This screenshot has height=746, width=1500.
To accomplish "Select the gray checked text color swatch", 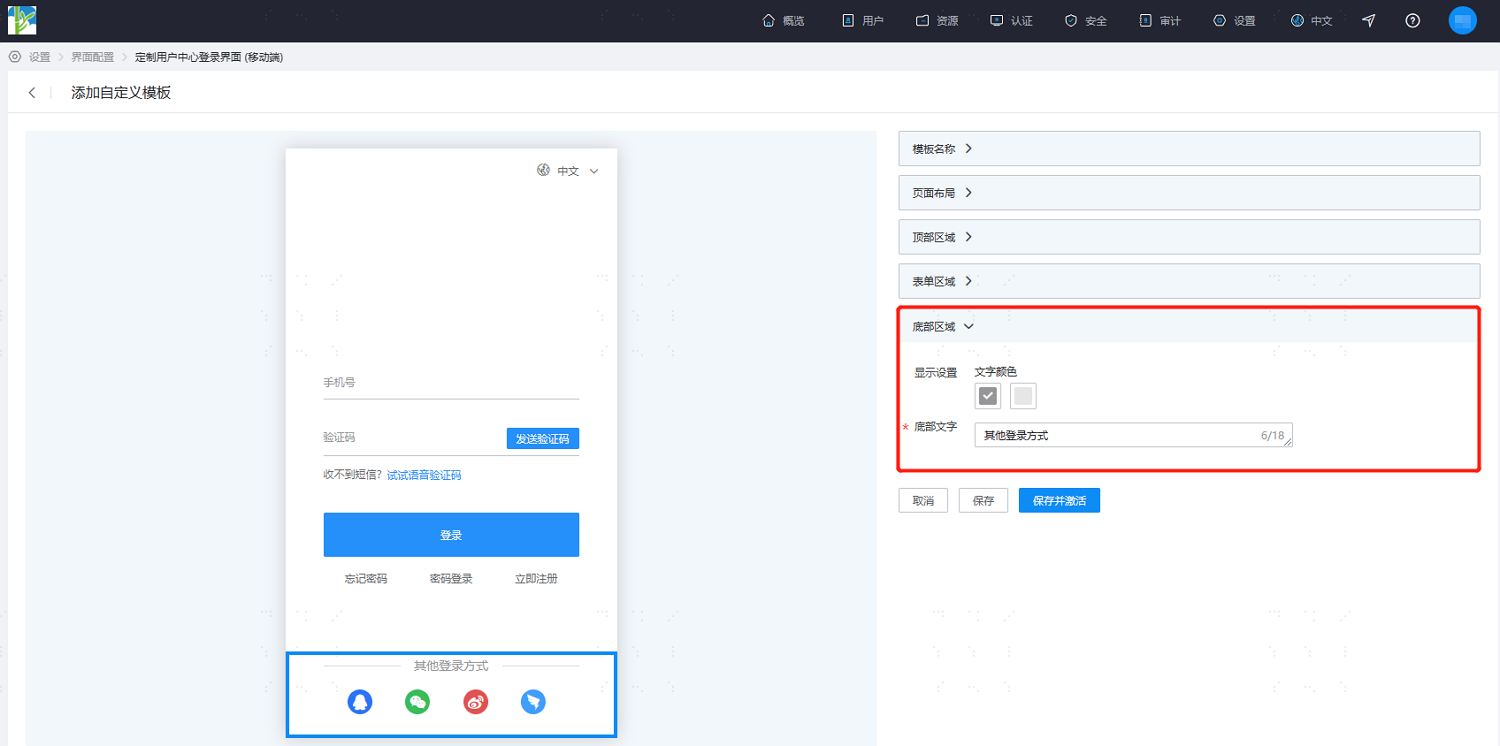I will (x=988, y=396).
